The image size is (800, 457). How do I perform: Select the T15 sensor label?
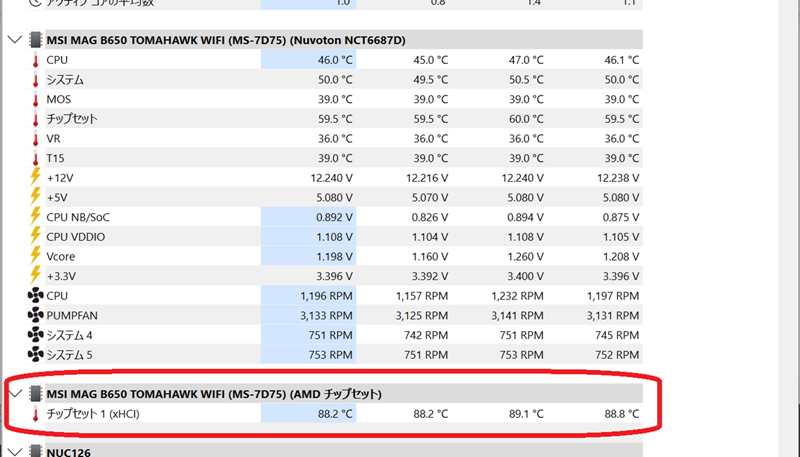click(56, 159)
